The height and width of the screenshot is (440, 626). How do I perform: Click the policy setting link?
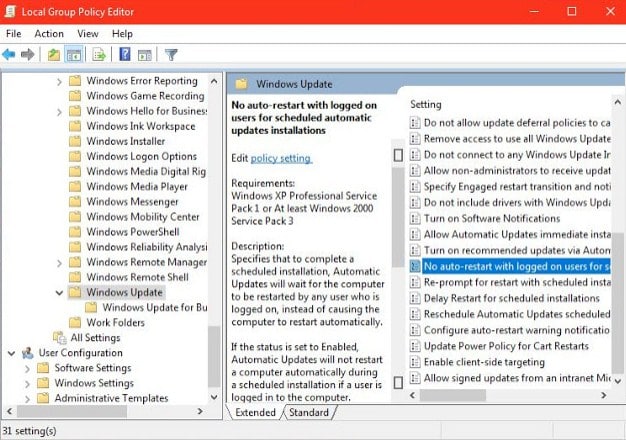(281, 158)
